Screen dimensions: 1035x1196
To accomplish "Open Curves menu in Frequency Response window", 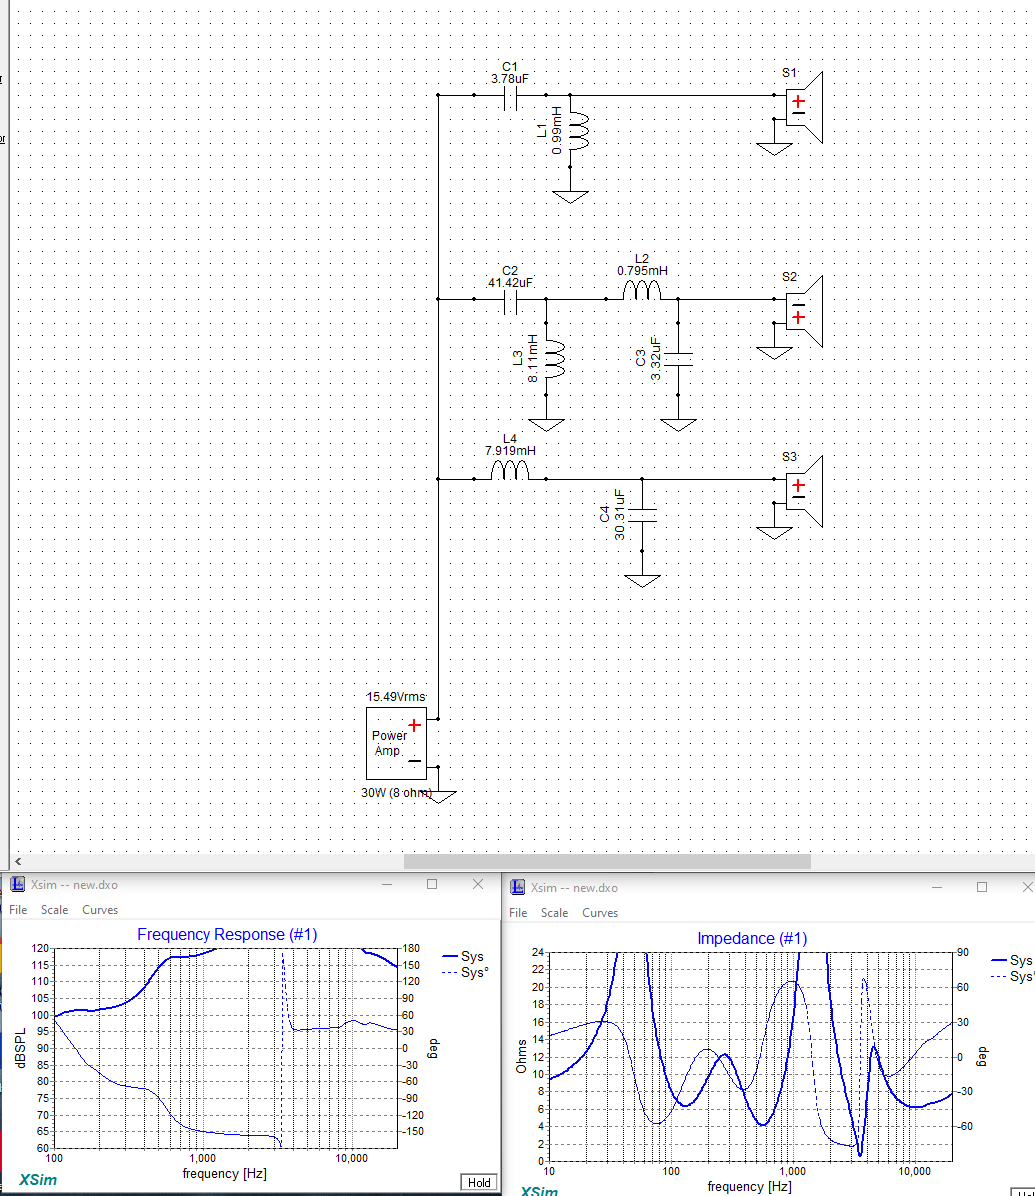I will pyautogui.click(x=100, y=910).
